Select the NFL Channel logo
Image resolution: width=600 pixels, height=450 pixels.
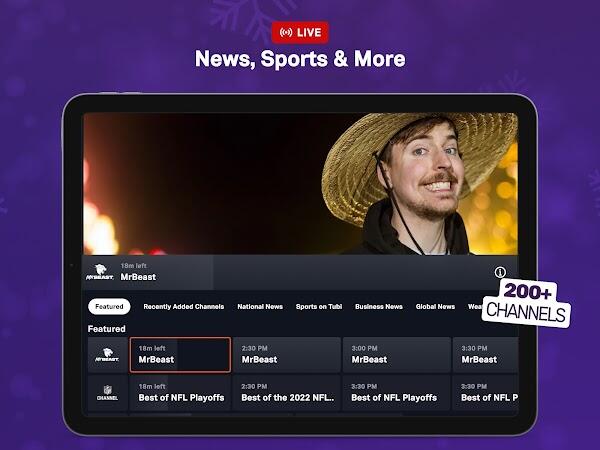[x=107, y=393]
